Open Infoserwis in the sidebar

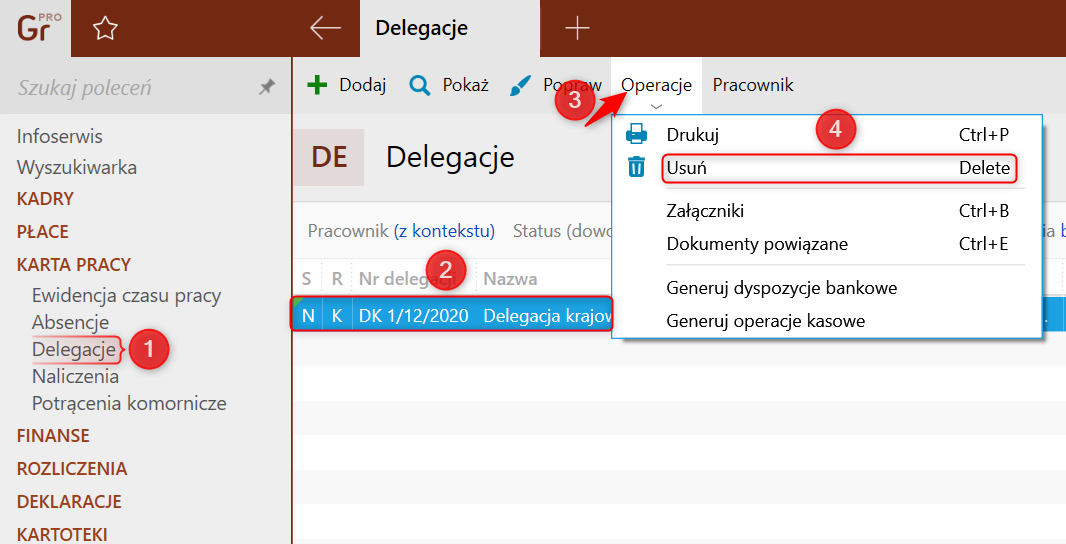click(60, 136)
